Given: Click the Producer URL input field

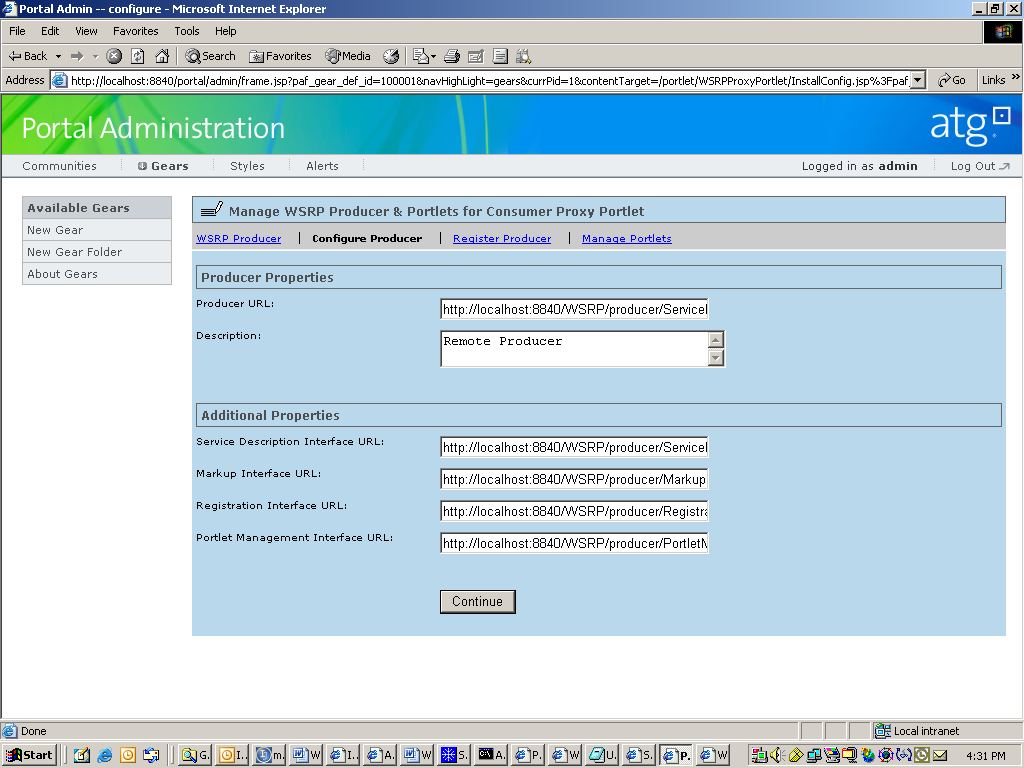Looking at the screenshot, I should 575,309.
